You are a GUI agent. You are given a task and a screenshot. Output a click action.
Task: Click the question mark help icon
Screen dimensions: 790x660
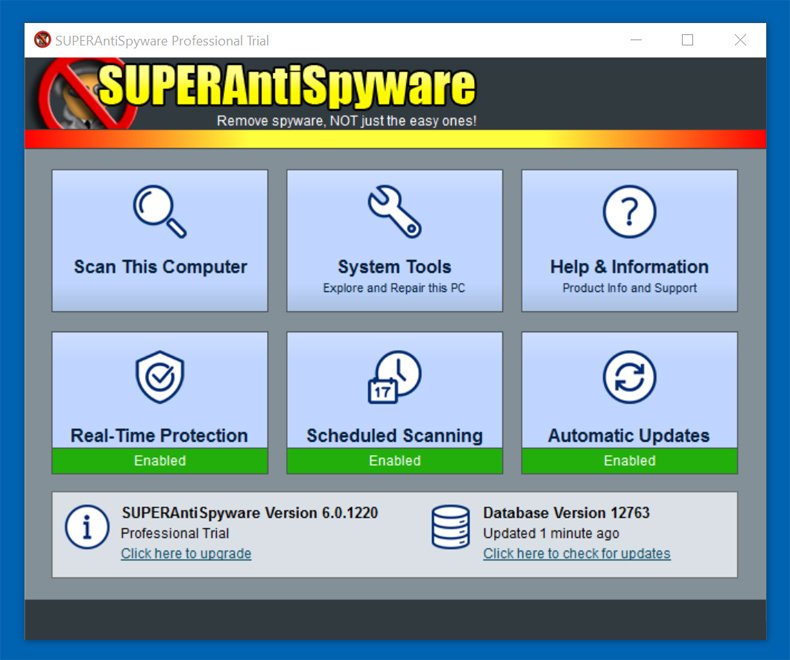629,212
